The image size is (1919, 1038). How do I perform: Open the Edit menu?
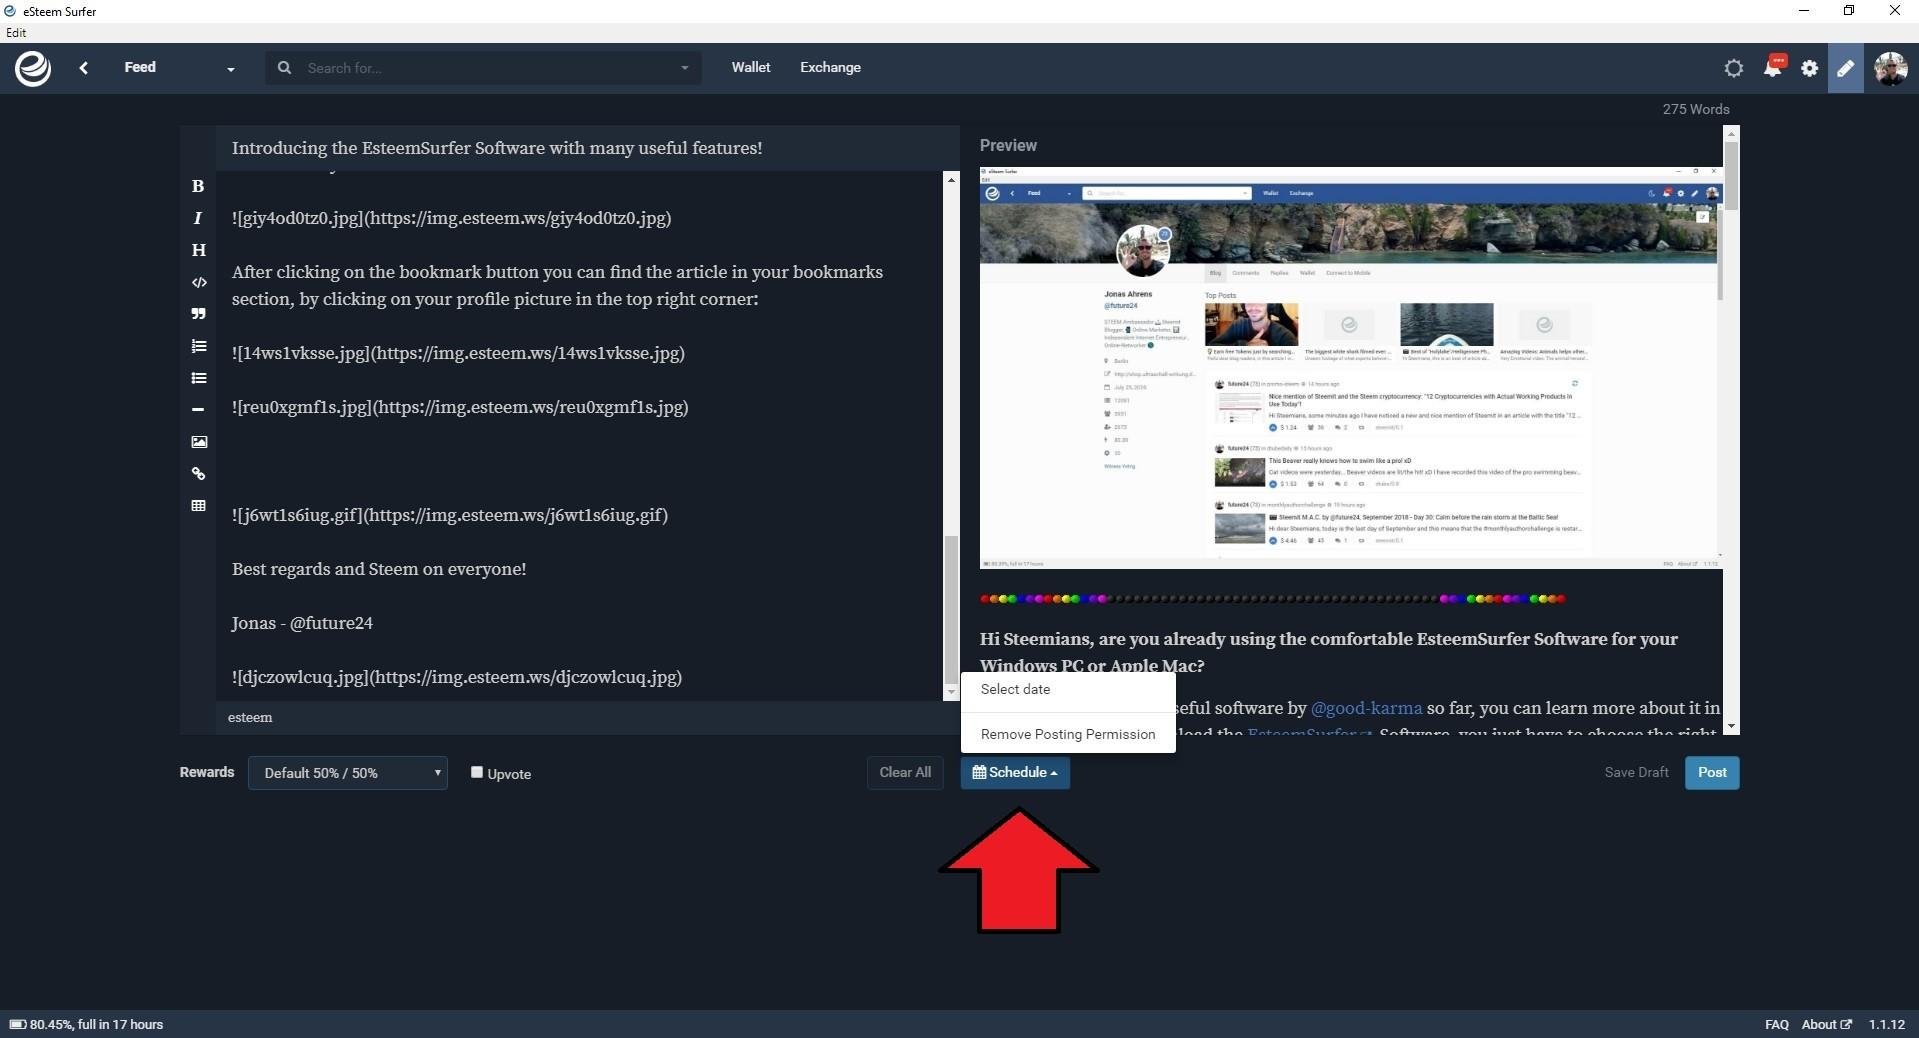(x=16, y=32)
